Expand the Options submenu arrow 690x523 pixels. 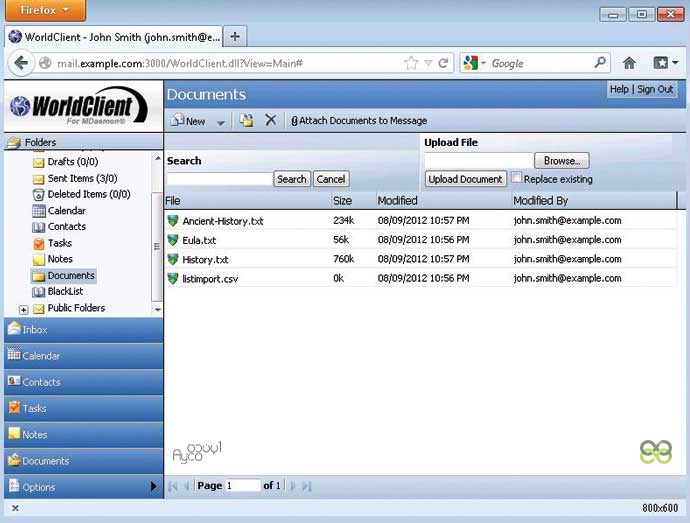coord(154,487)
